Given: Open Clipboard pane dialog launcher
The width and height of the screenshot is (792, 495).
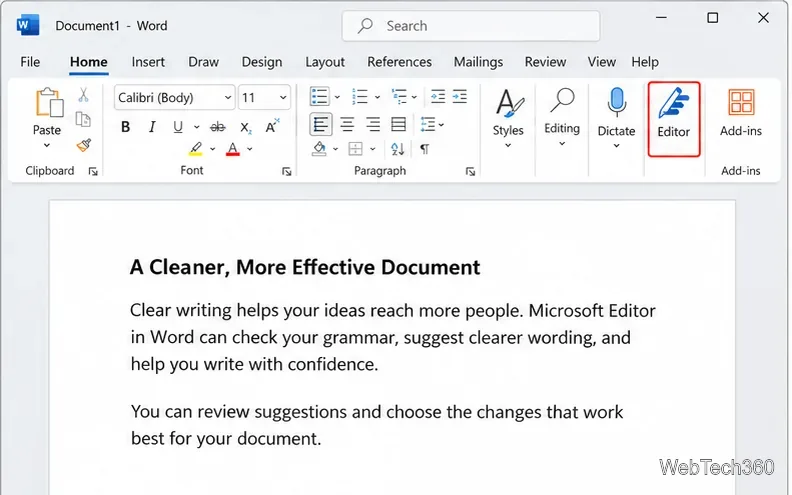Looking at the screenshot, I should [93, 172].
